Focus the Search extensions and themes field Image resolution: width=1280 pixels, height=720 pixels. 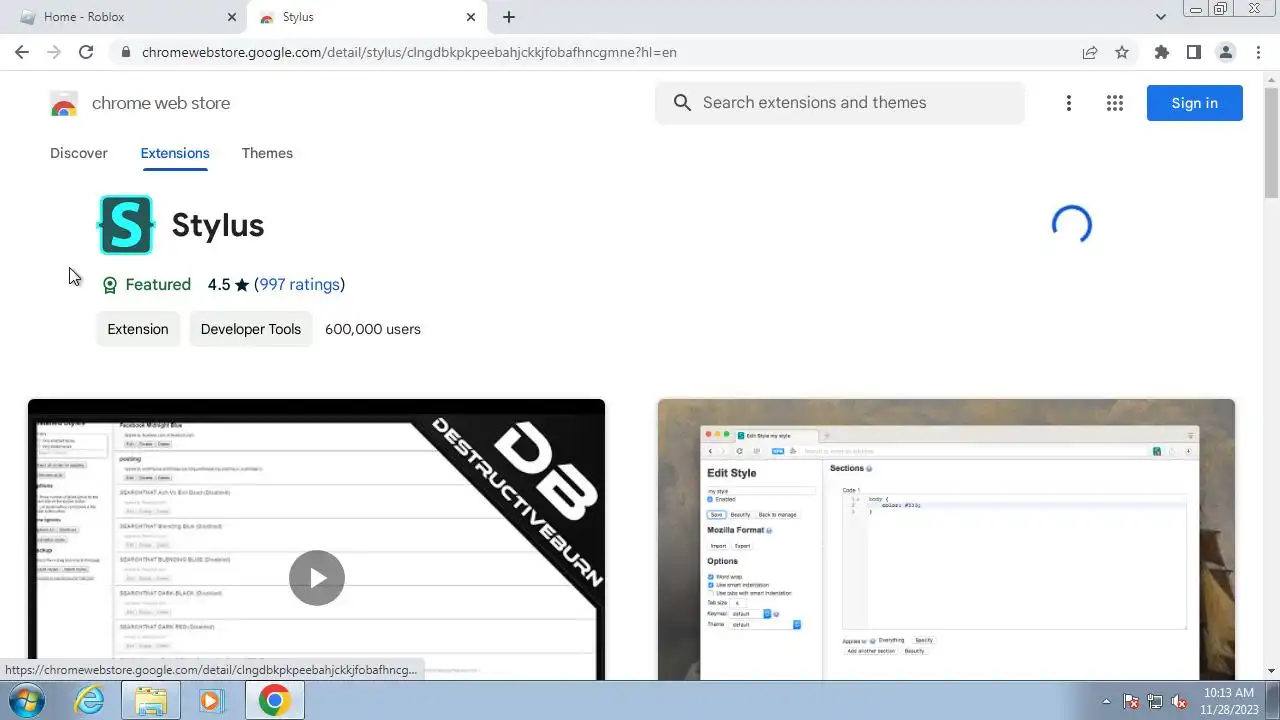click(840, 103)
